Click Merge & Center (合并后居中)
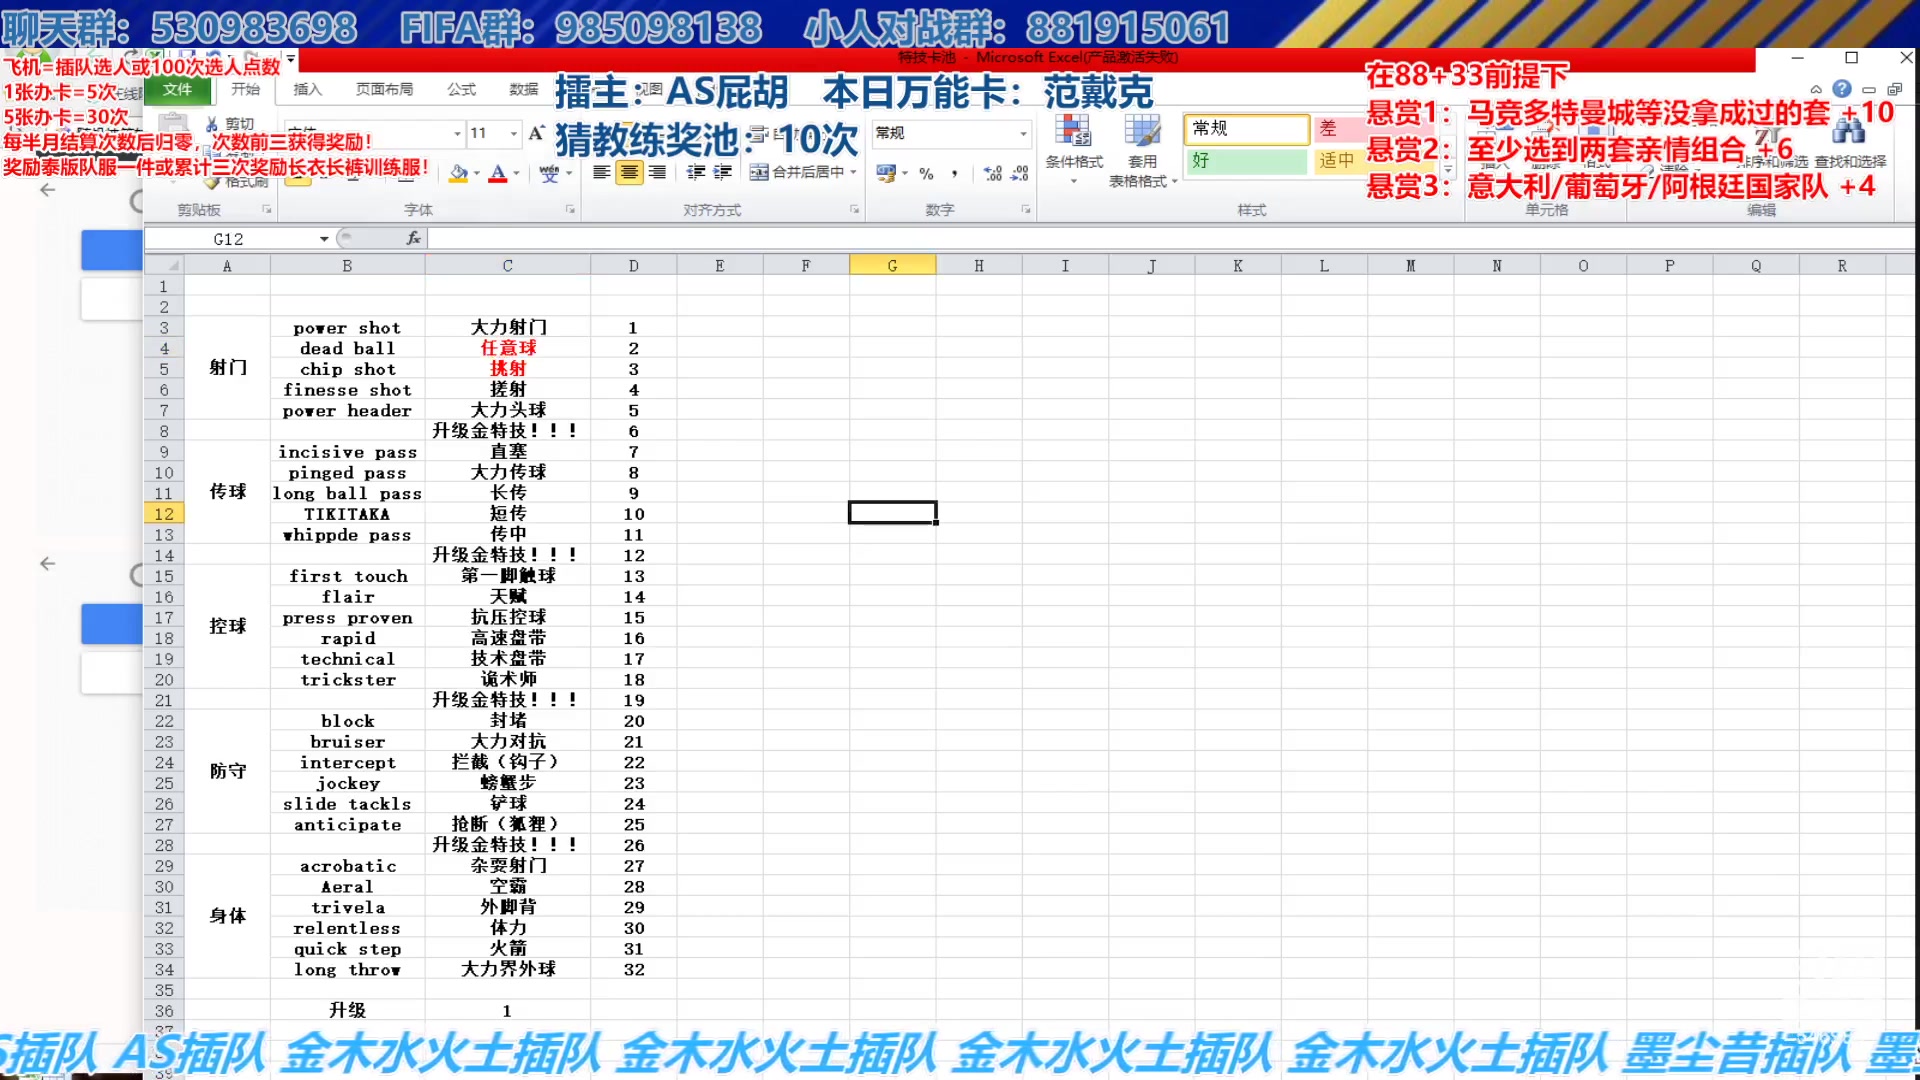This screenshot has width=1920, height=1080. 797,173
